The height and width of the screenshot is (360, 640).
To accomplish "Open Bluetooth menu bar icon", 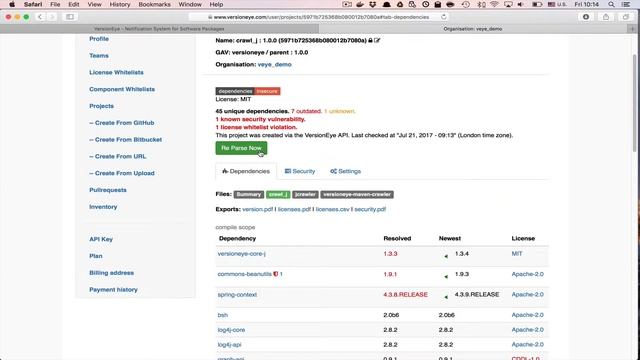I will click(482, 4).
